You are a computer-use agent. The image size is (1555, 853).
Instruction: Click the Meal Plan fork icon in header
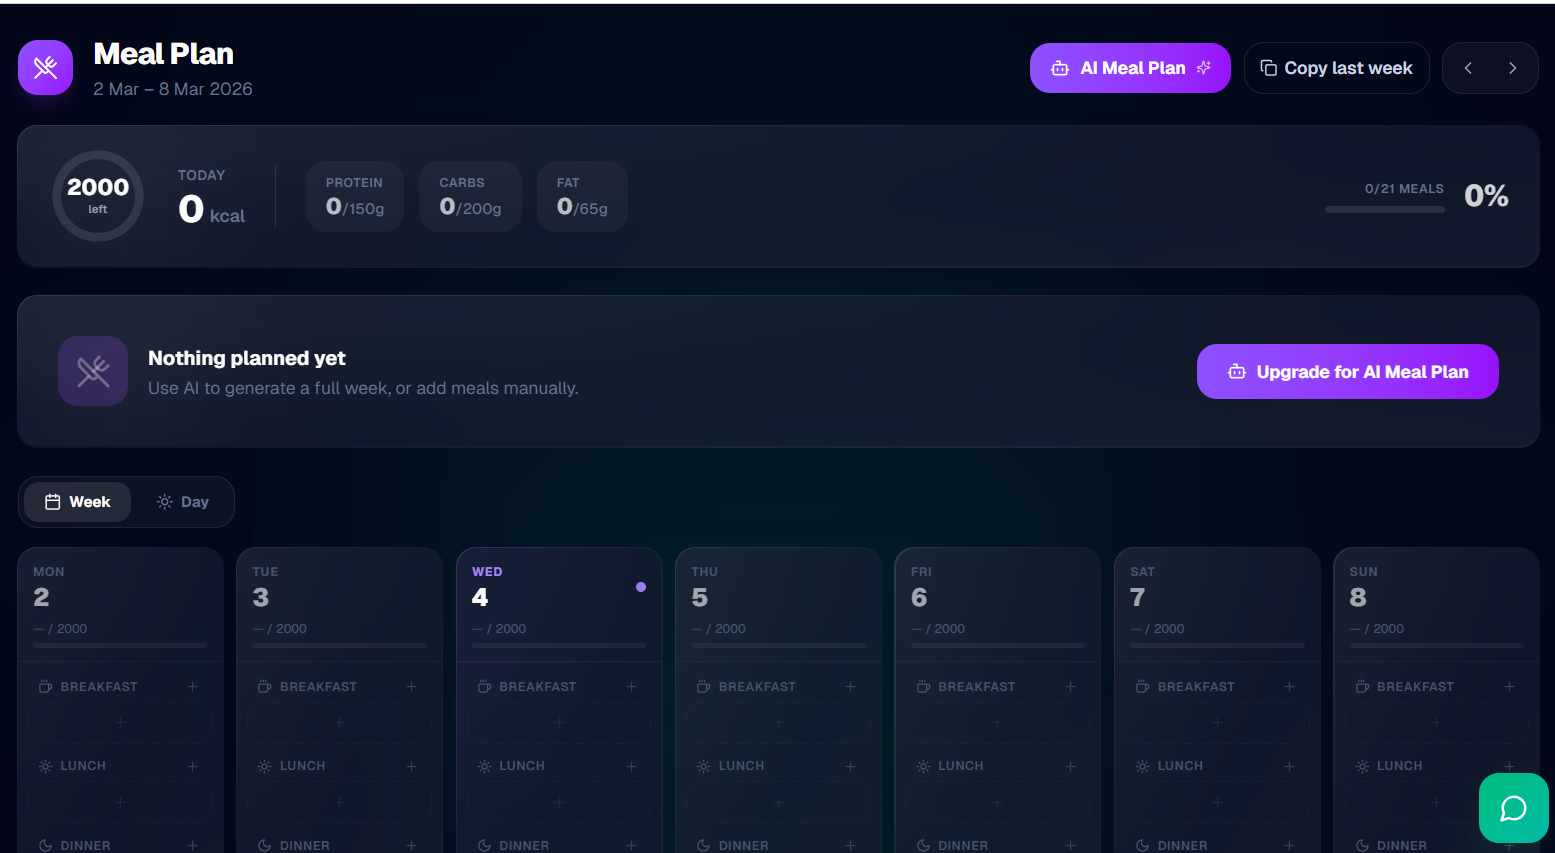[x=45, y=67]
